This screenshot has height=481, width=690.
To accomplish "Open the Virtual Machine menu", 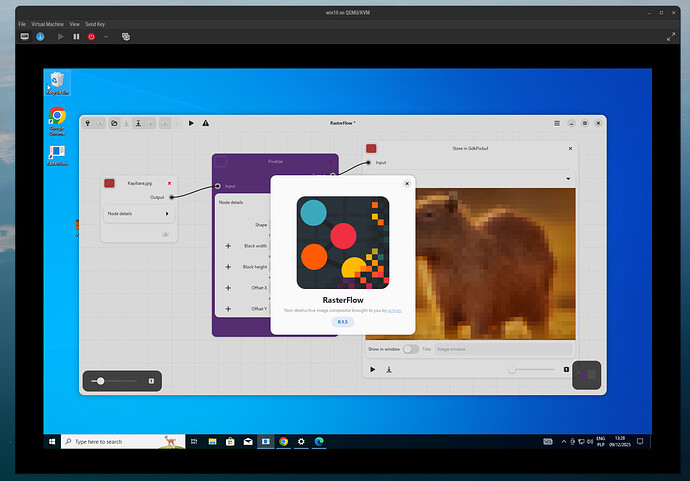I will (47, 23).
